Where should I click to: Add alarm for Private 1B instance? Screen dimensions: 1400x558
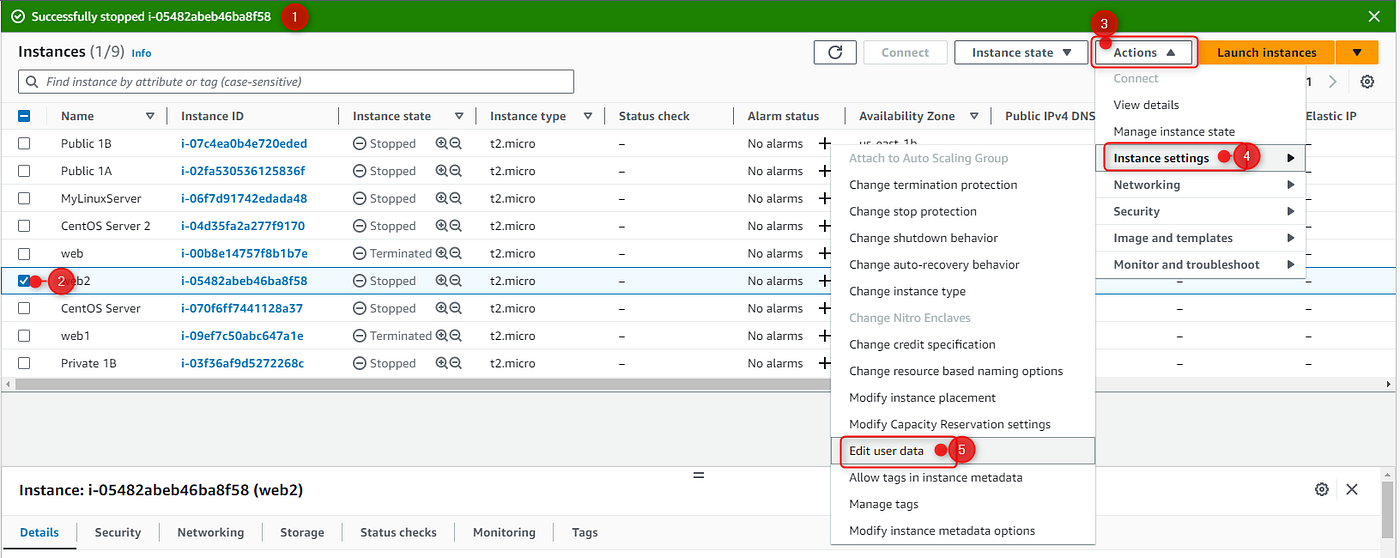click(x=824, y=364)
